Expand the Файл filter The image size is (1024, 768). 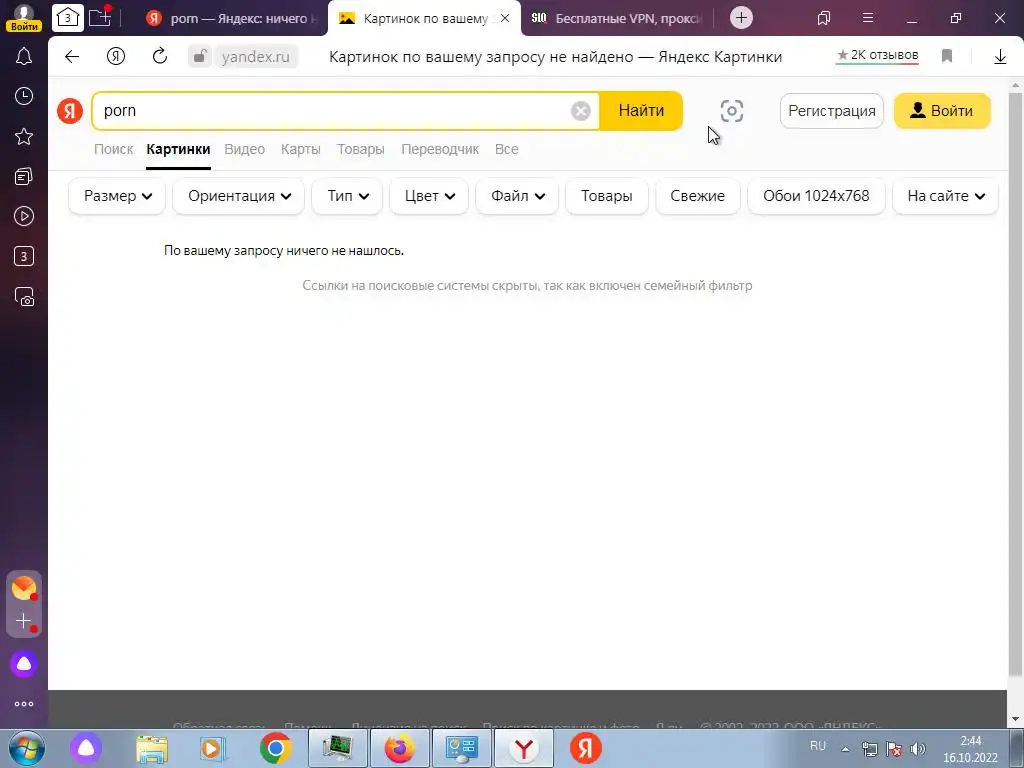pos(517,196)
